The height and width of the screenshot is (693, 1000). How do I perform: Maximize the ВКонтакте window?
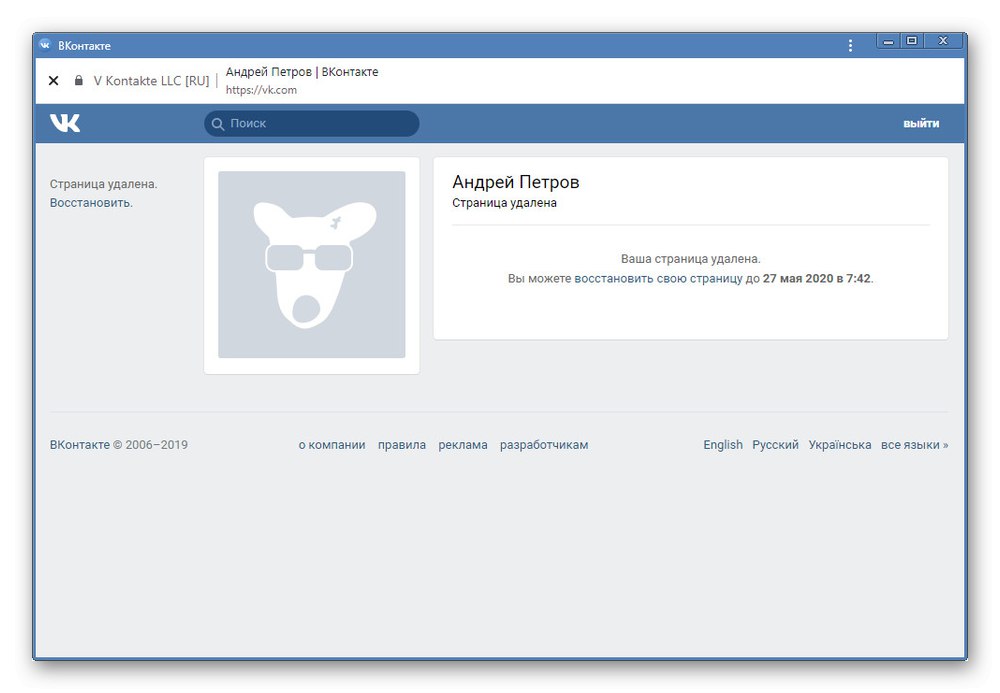click(x=912, y=41)
